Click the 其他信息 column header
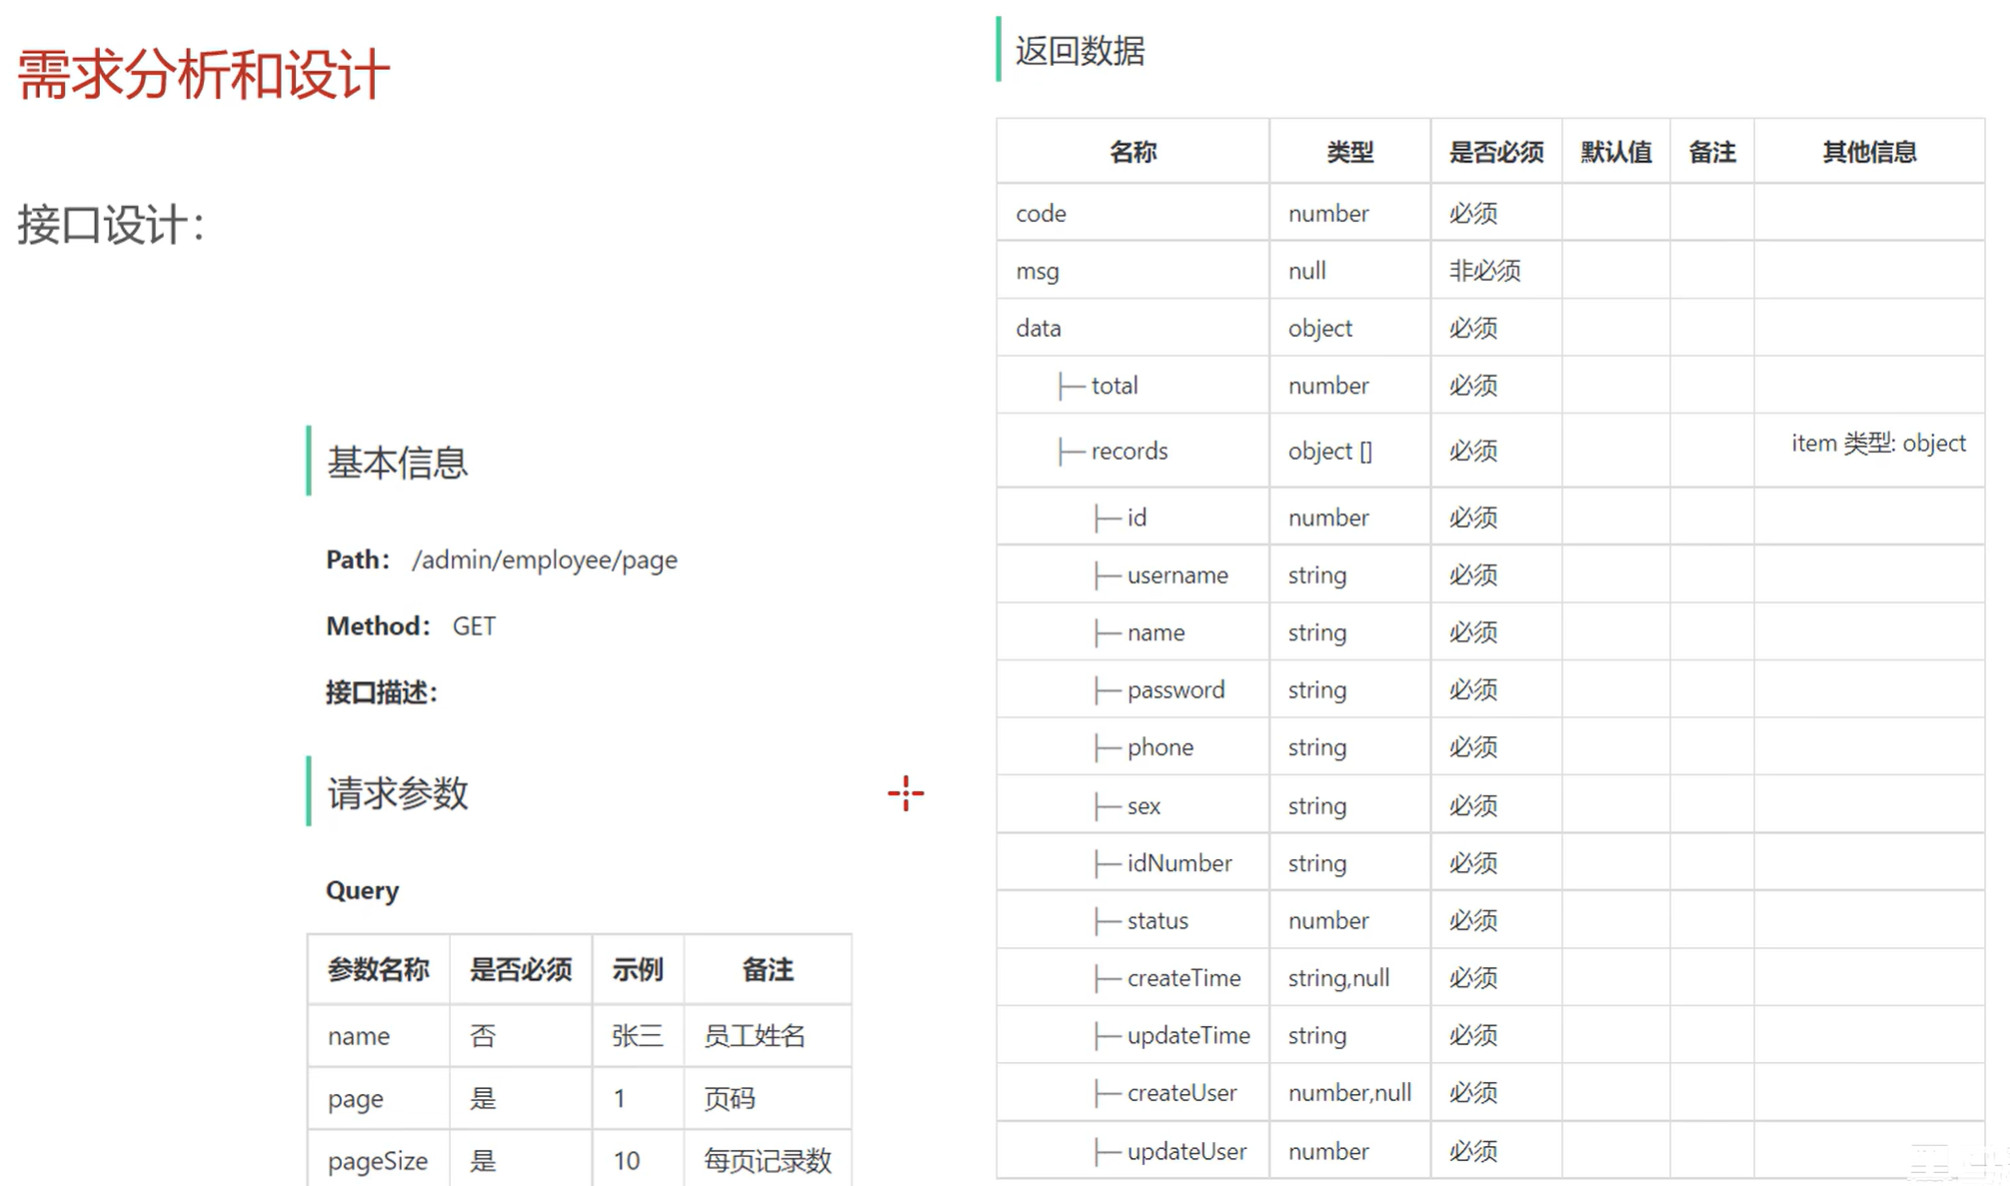The height and width of the screenshot is (1186, 2010). tap(1868, 152)
